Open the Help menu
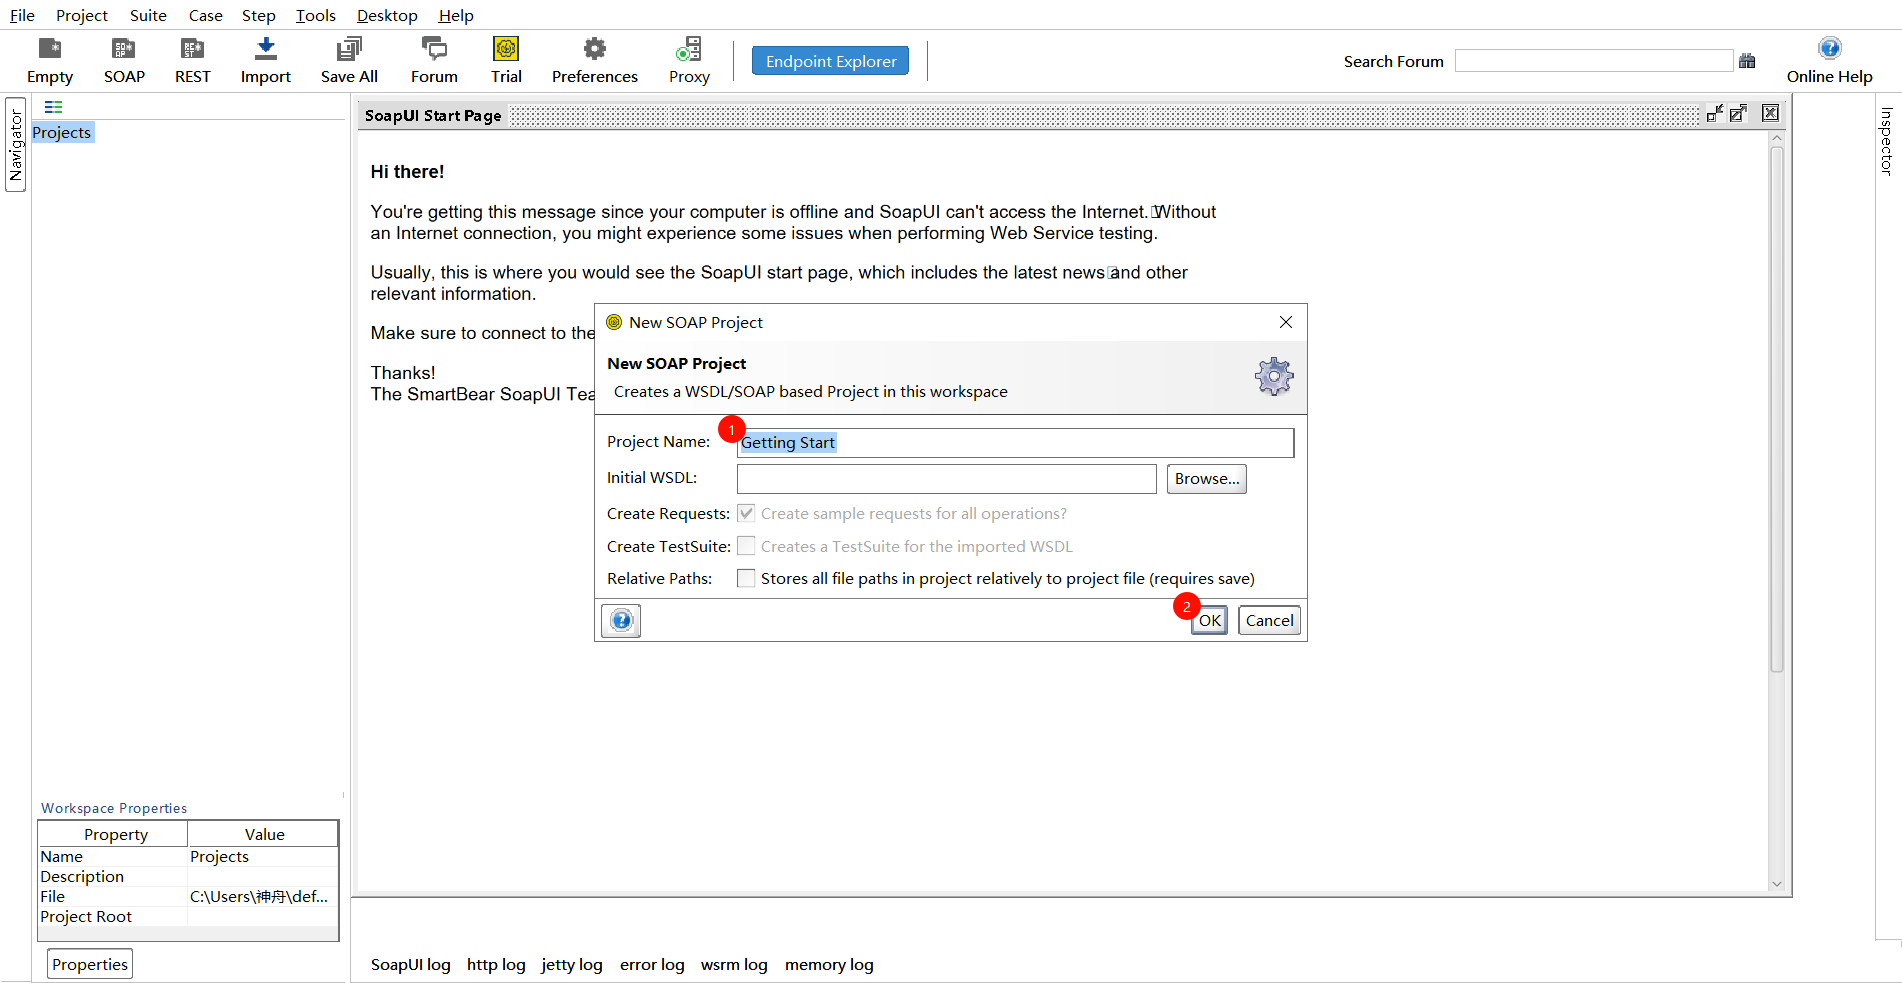This screenshot has width=1902, height=983. click(x=456, y=15)
